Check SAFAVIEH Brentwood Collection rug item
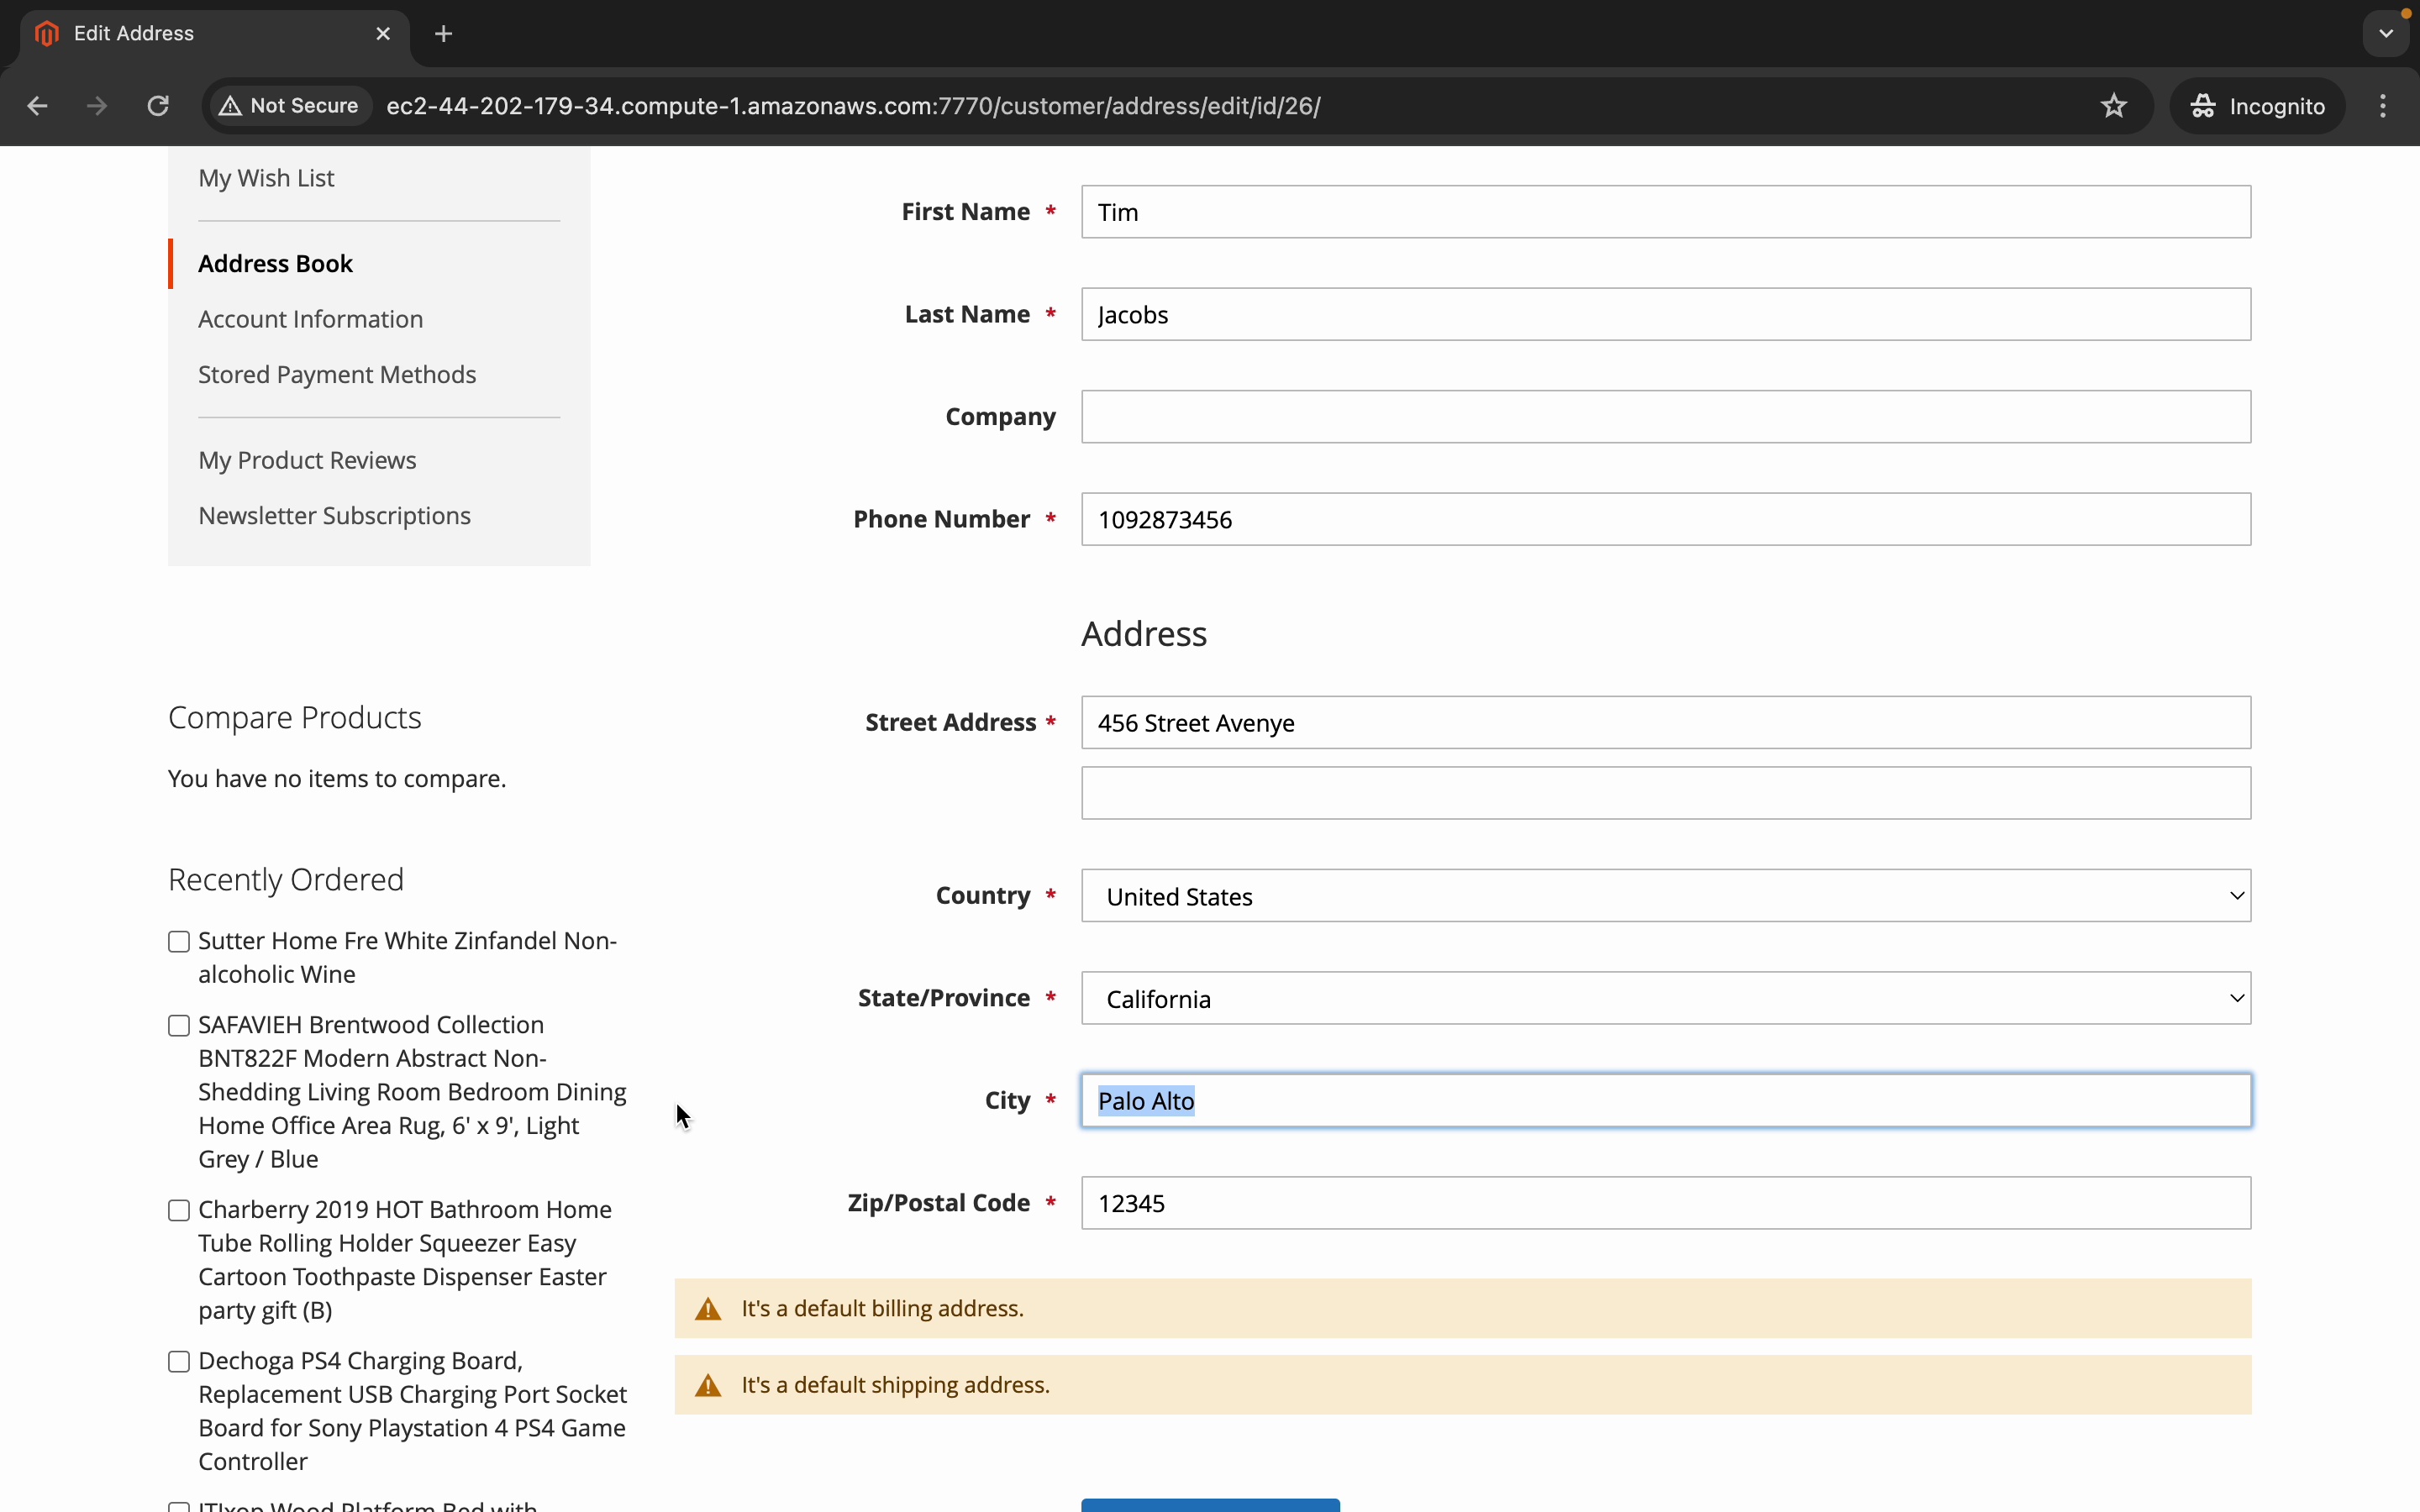The width and height of the screenshot is (2420, 1512). click(x=179, y=1026)
